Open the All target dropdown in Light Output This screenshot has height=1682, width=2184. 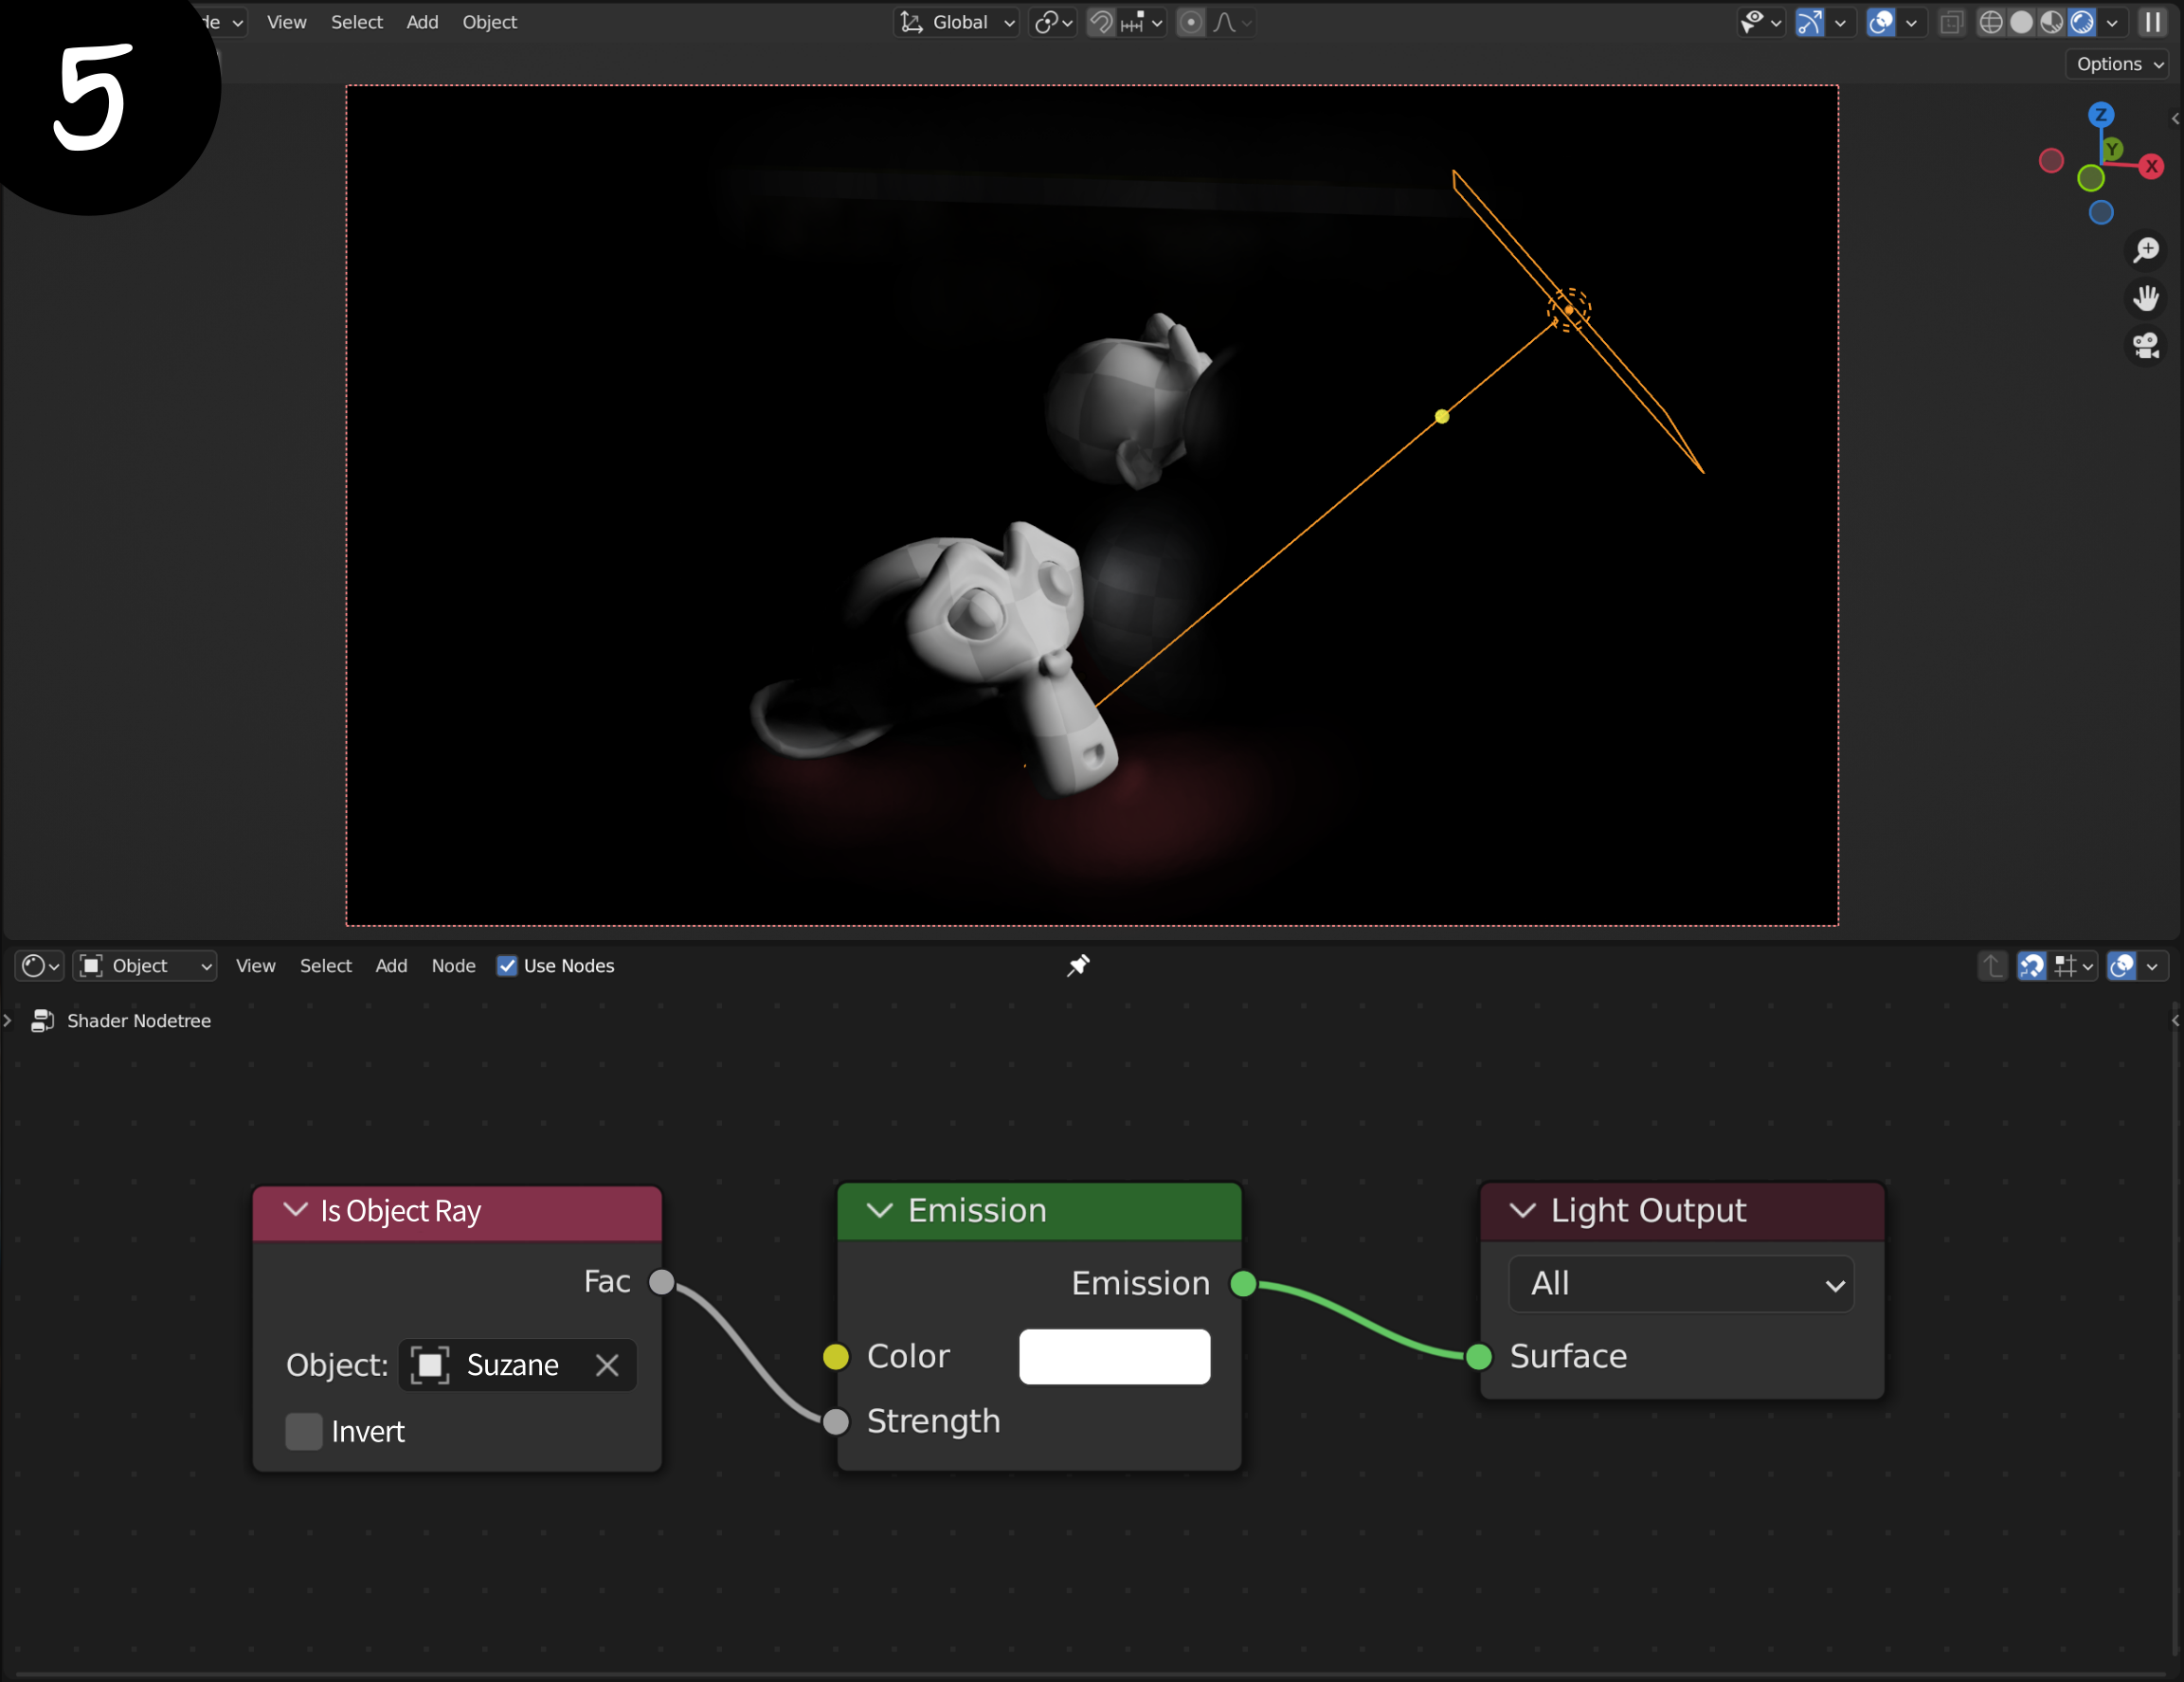1681,1283
